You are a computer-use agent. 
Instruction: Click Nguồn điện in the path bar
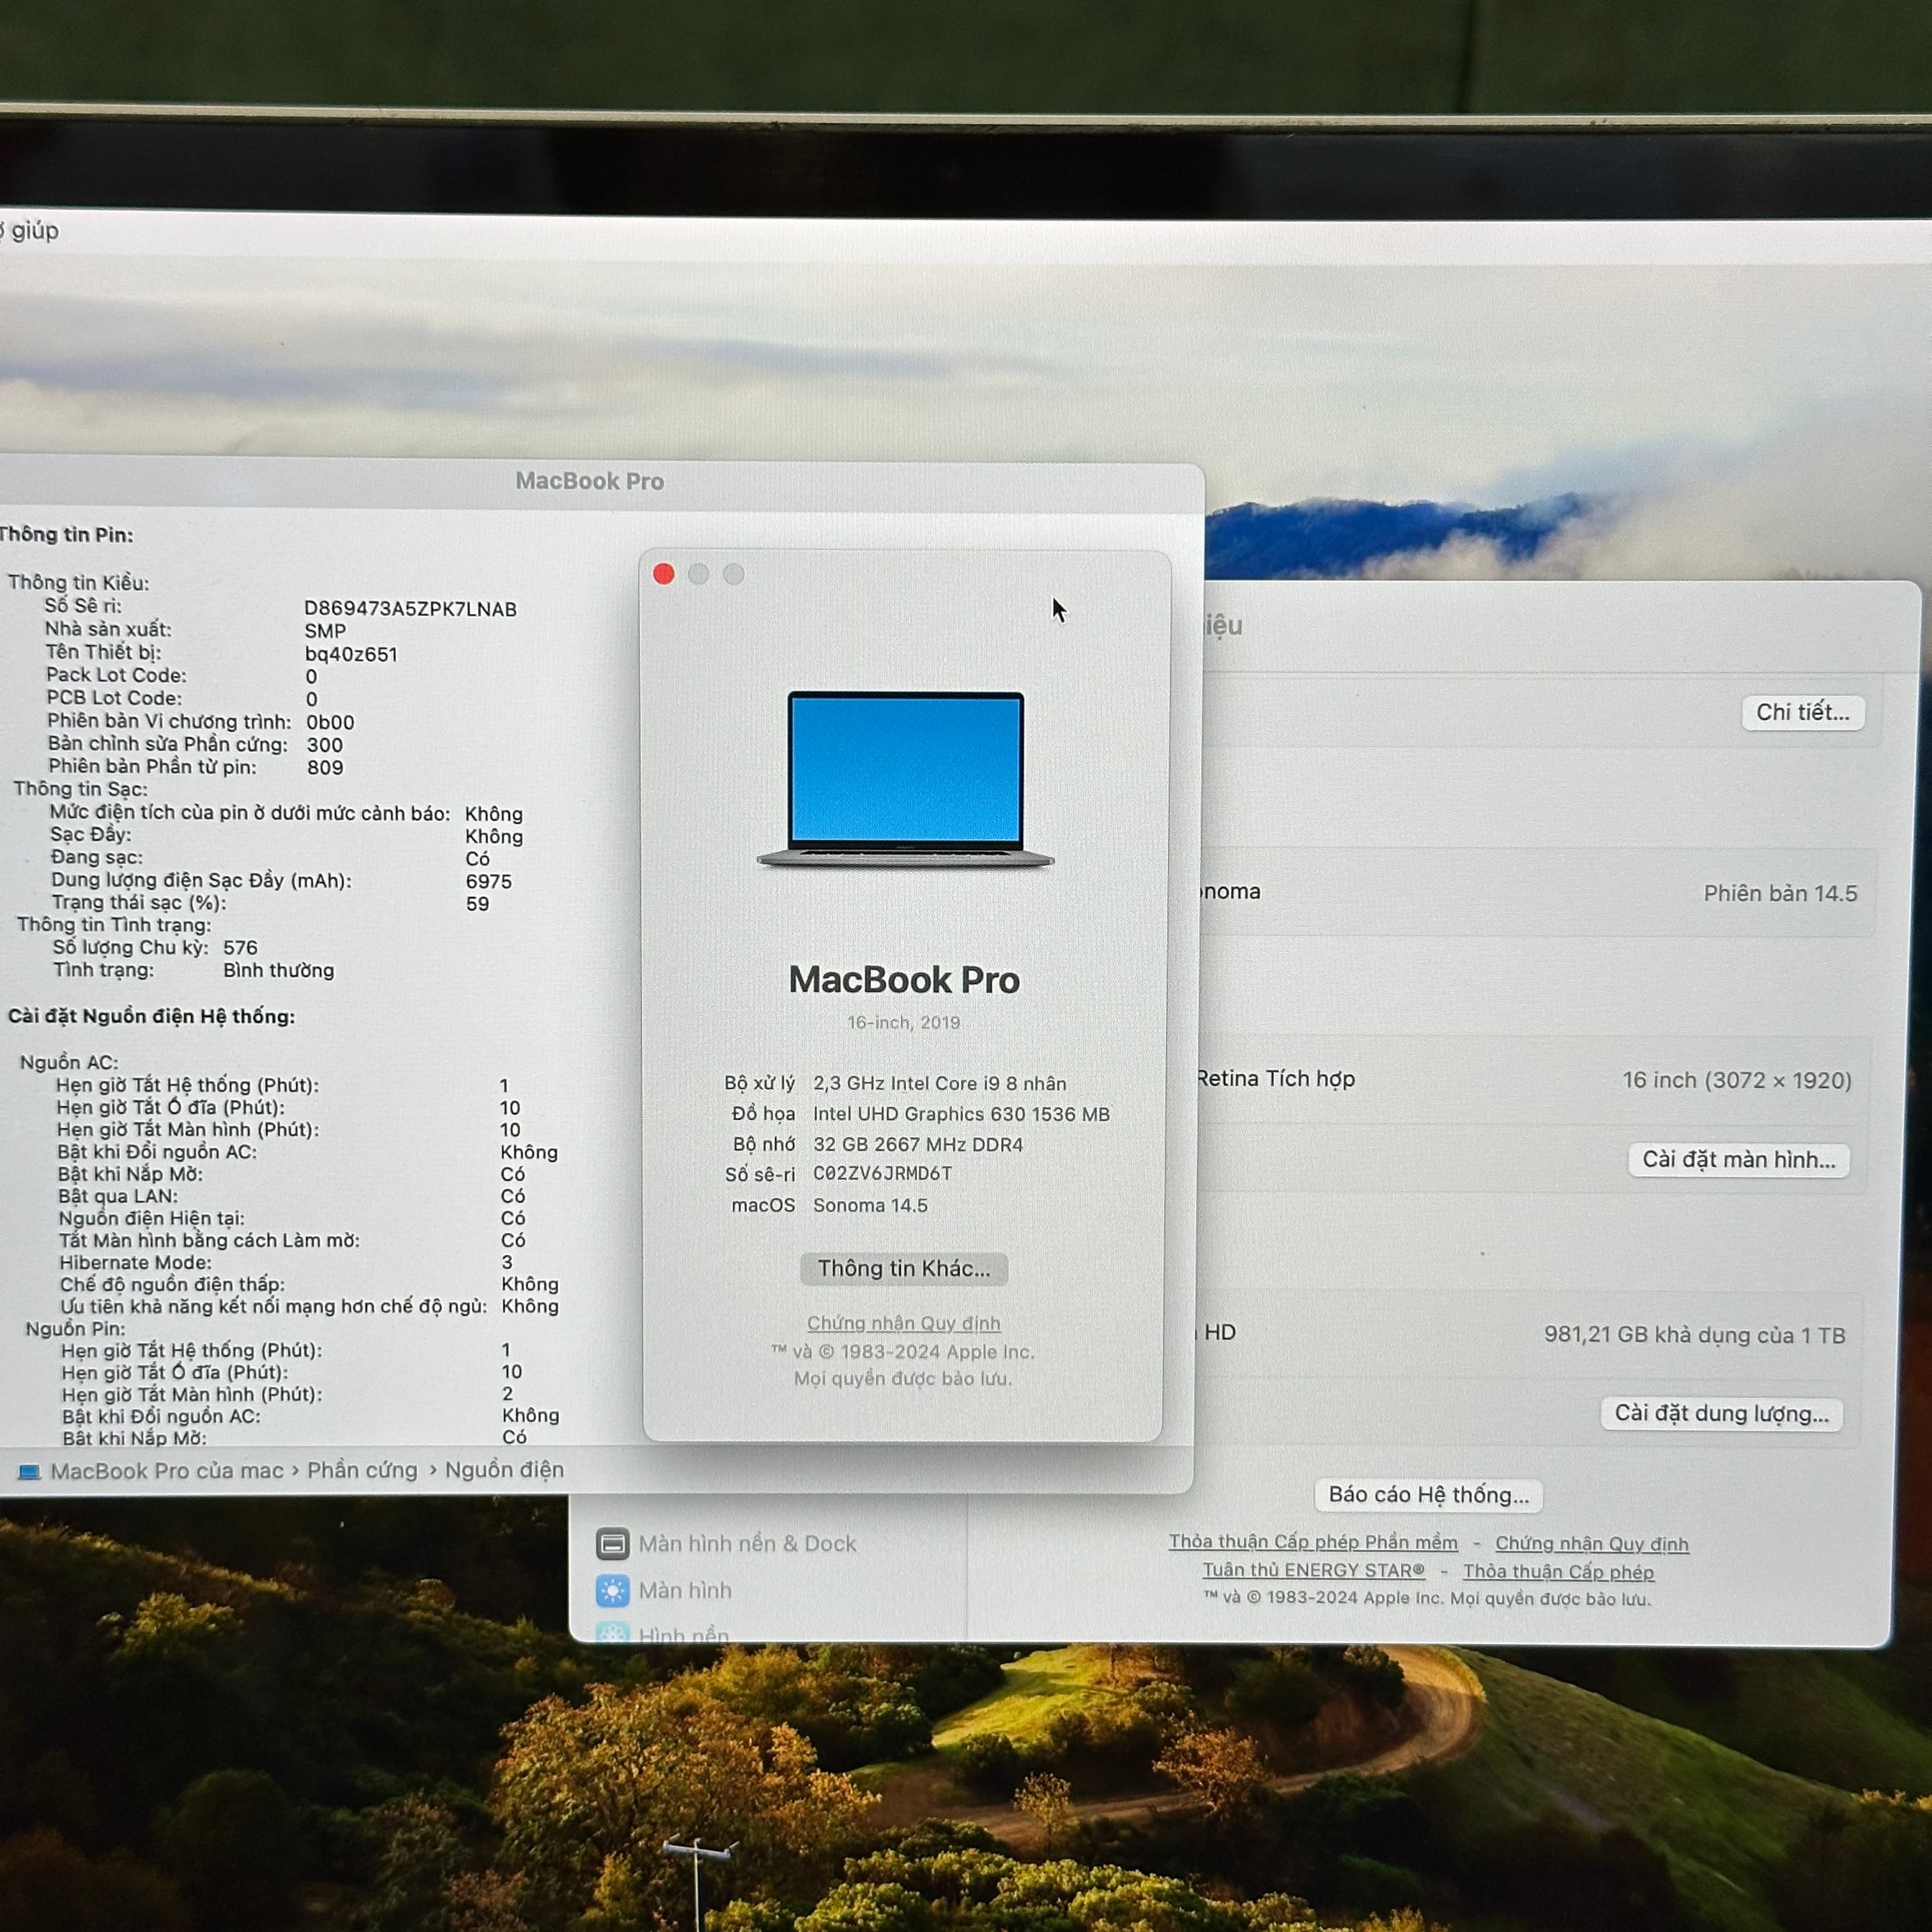point(504,1470)
